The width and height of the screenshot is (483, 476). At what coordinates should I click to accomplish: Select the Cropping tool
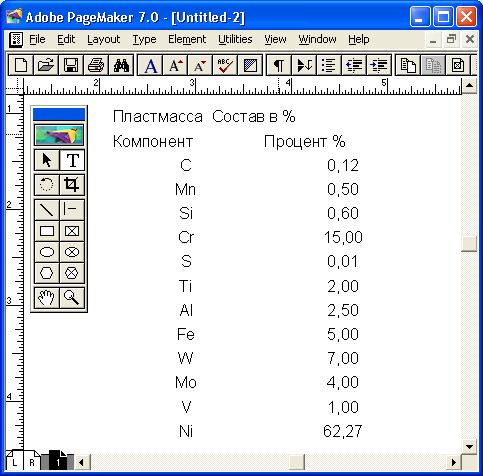(72, 184)
